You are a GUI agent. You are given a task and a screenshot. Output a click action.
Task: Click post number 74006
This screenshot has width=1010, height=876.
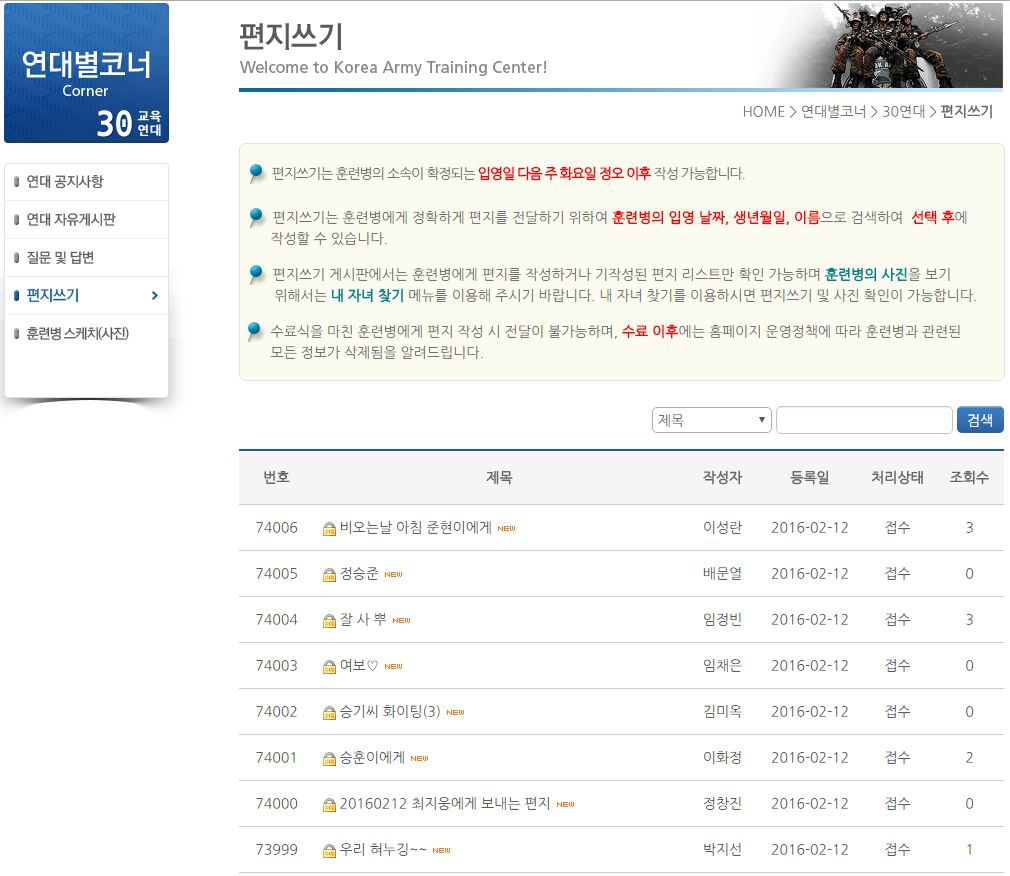276,528
